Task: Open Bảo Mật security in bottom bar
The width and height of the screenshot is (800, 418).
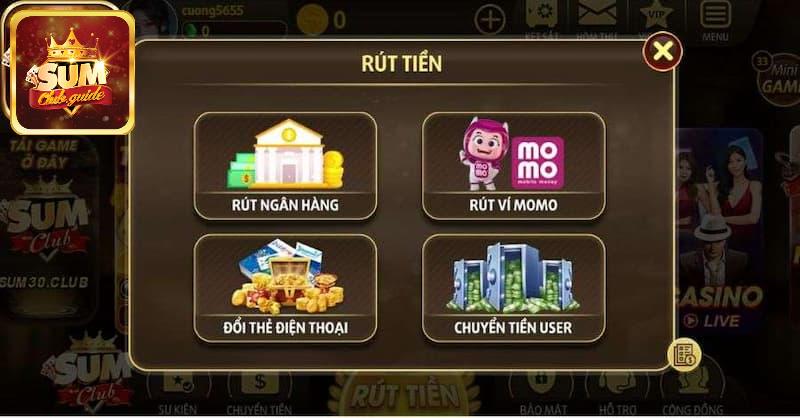Action: (x=543, y=394)
